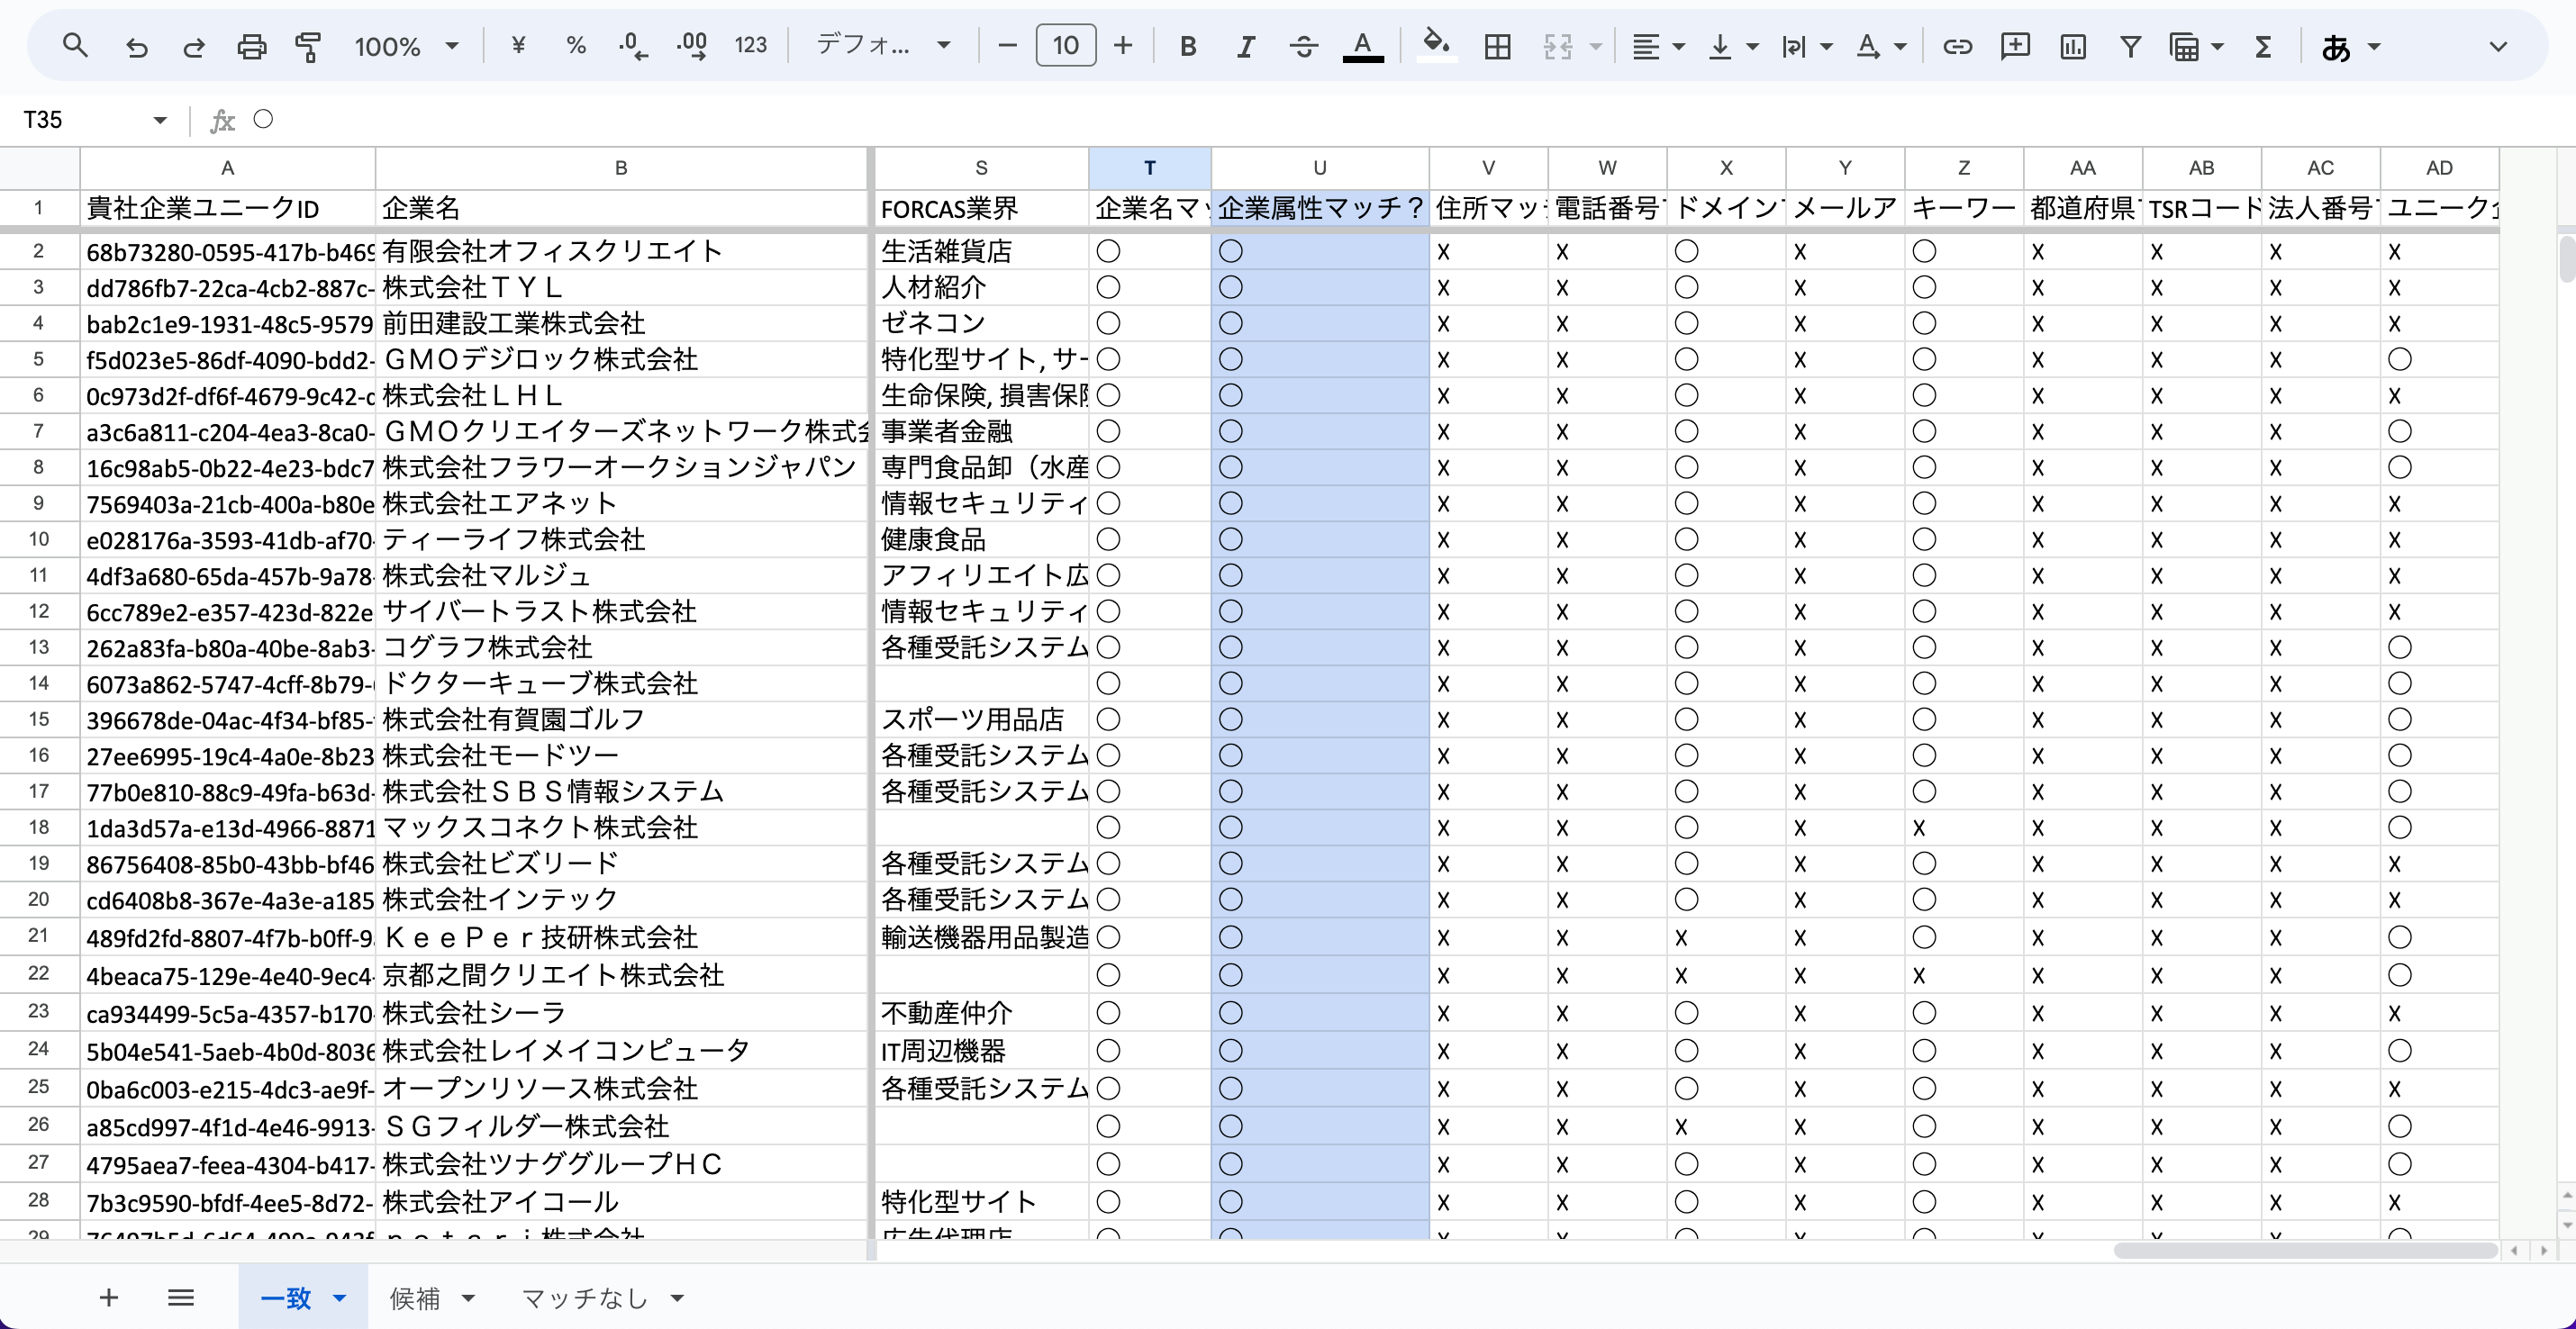Viewport: 2576px width, 1329px height.
Task: Insert a link into the cell
Action: click(1957, 46)
